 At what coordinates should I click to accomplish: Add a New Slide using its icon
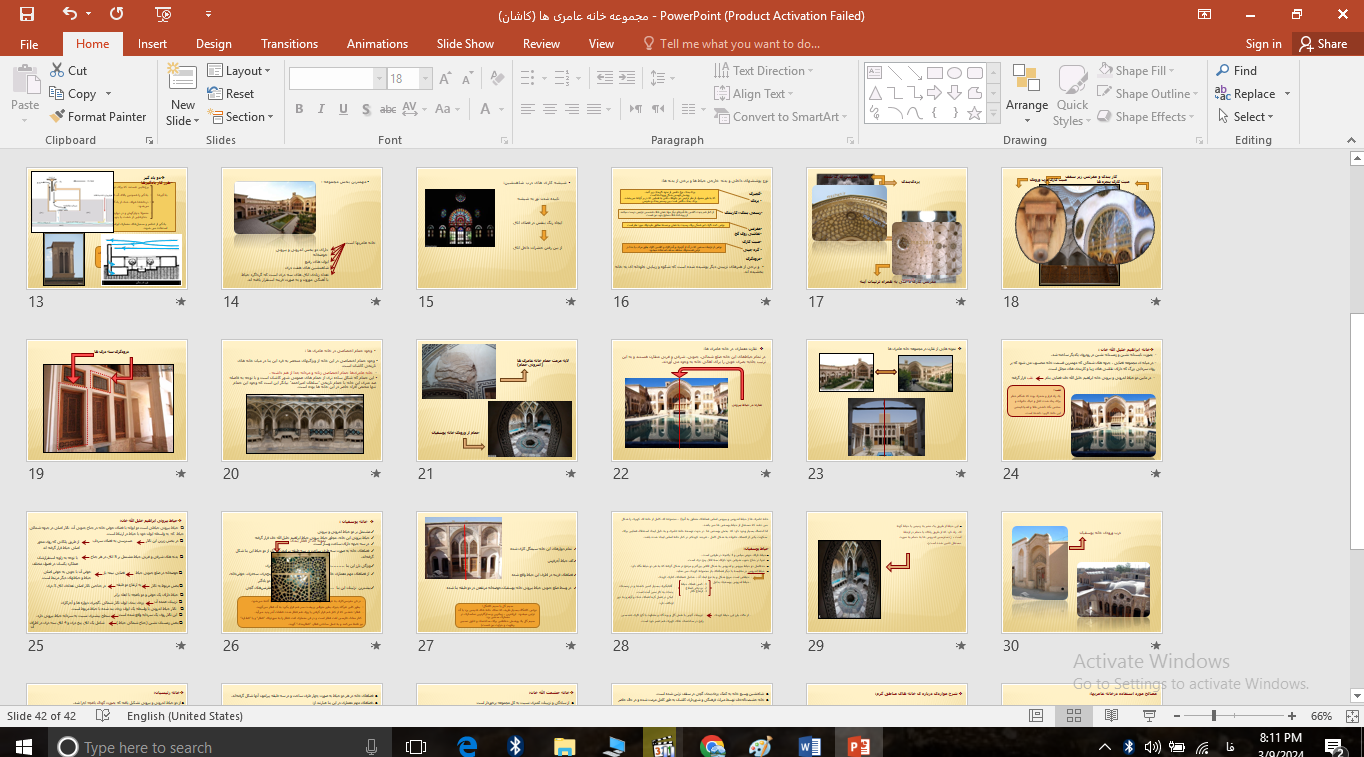[x=183, y=78]
